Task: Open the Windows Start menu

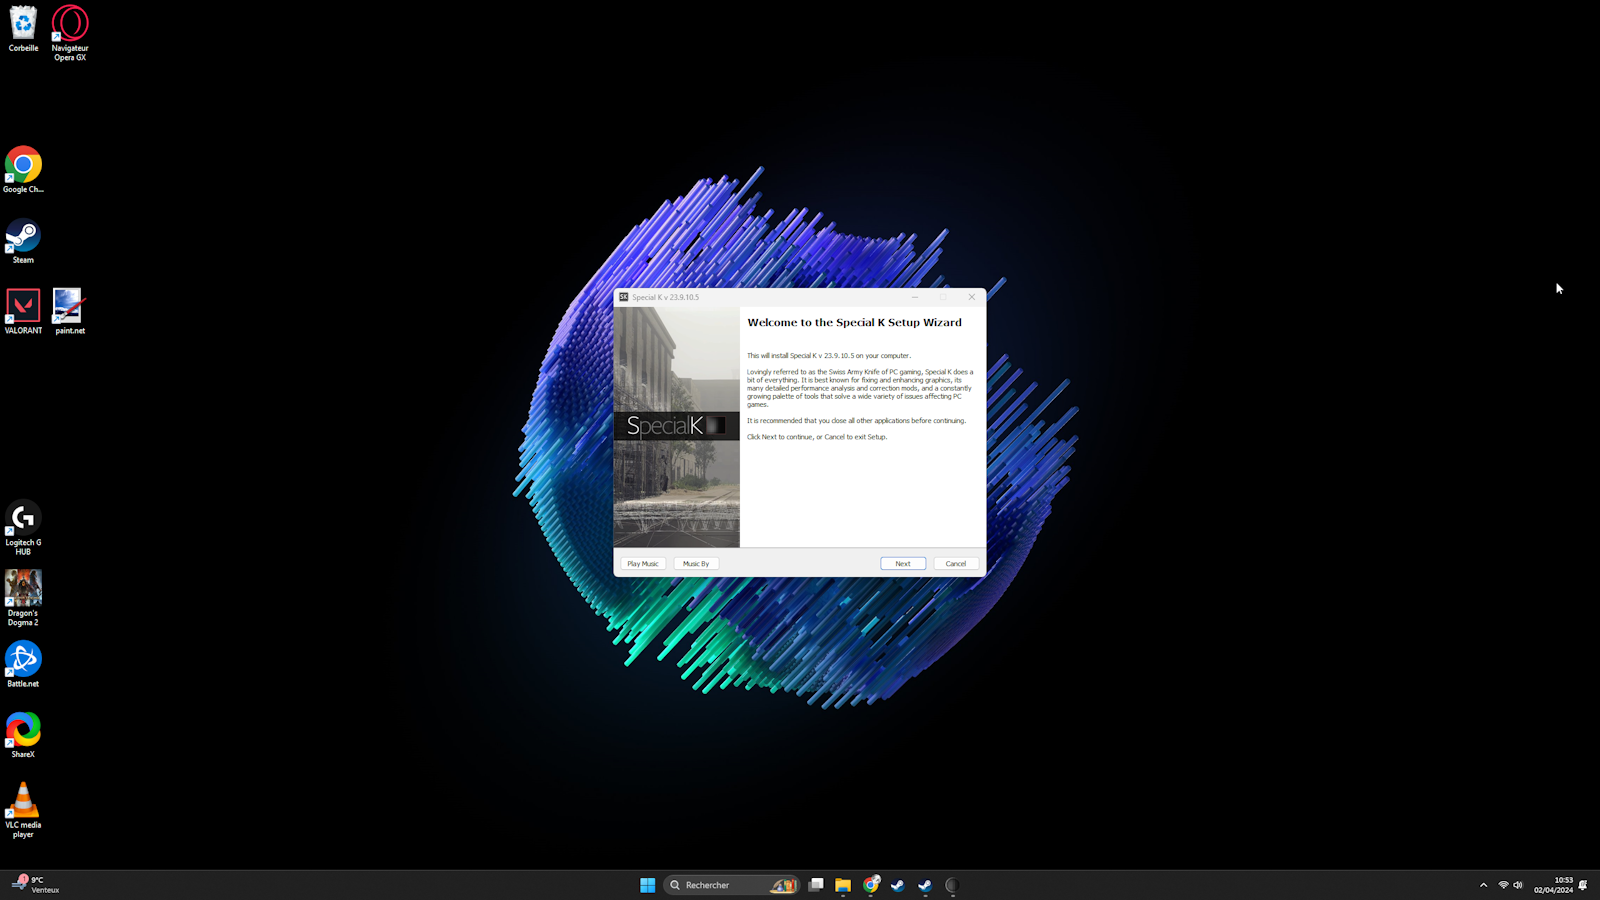Action: (647, 885)
